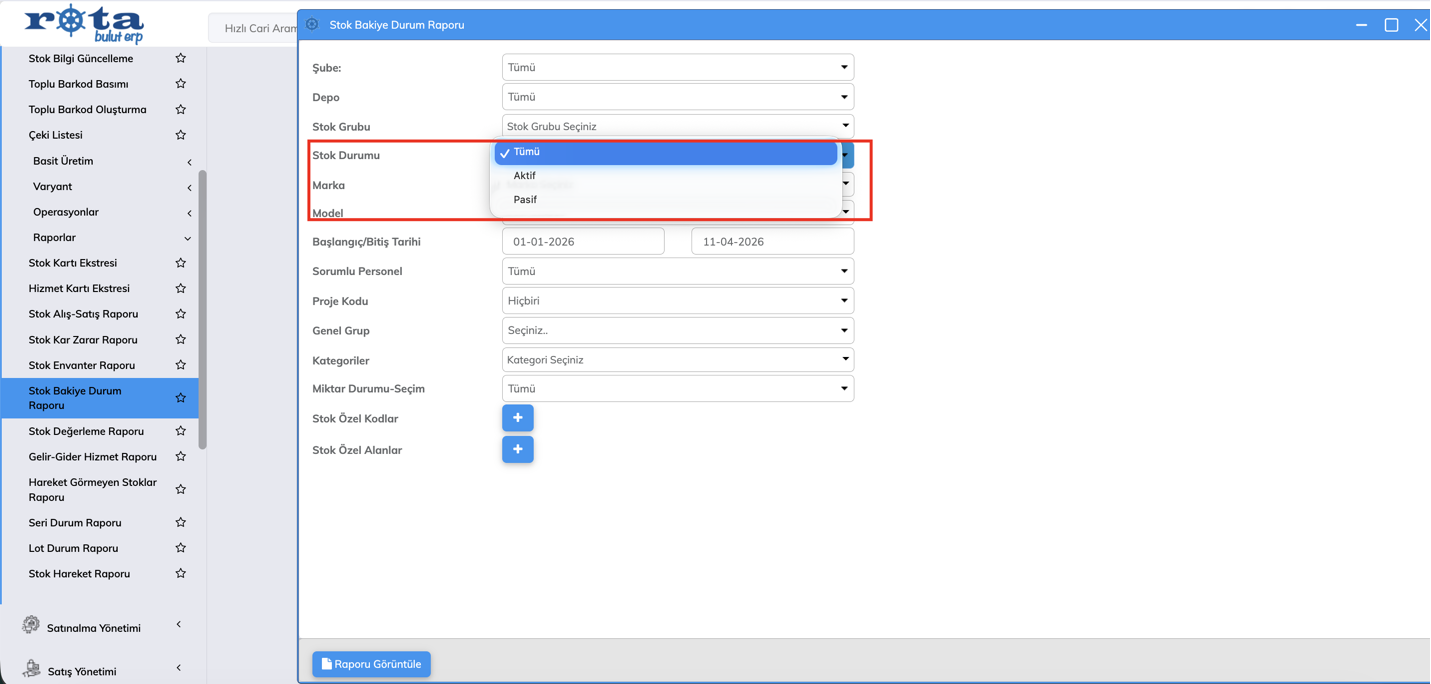Viewport: 1431px width, 684px height.
Task: Click the Satınalma Yönetimi gear icon
Action: point(31,625)
